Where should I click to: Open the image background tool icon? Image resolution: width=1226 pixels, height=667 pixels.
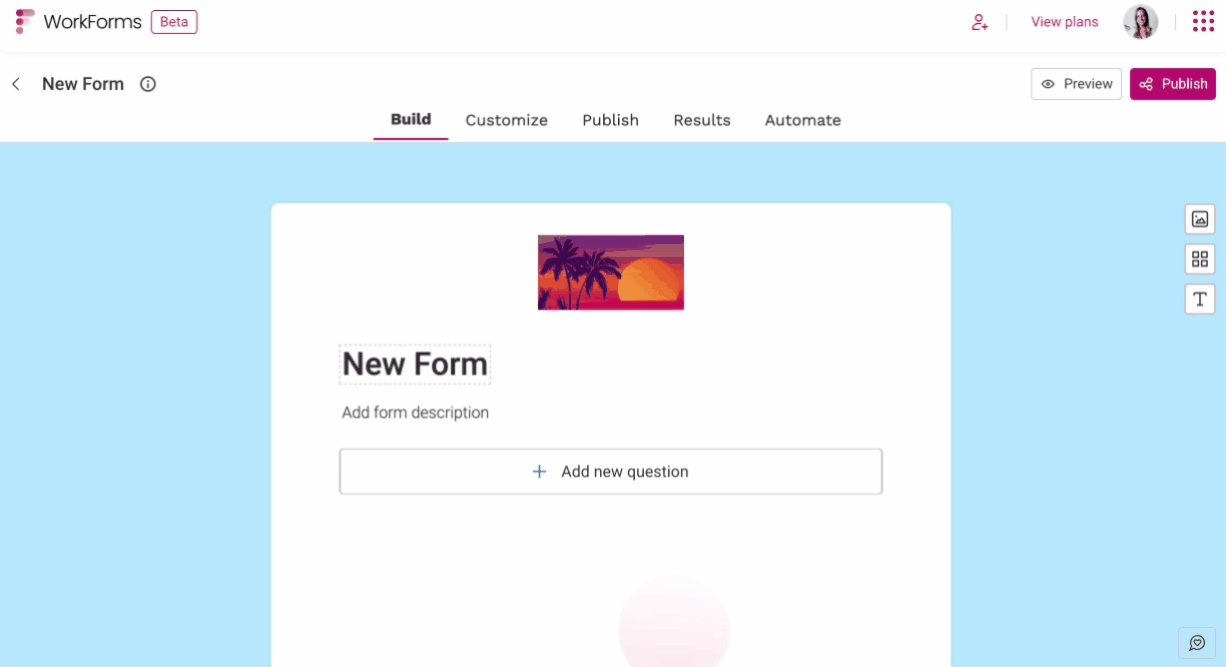[x=1200, y=219]
